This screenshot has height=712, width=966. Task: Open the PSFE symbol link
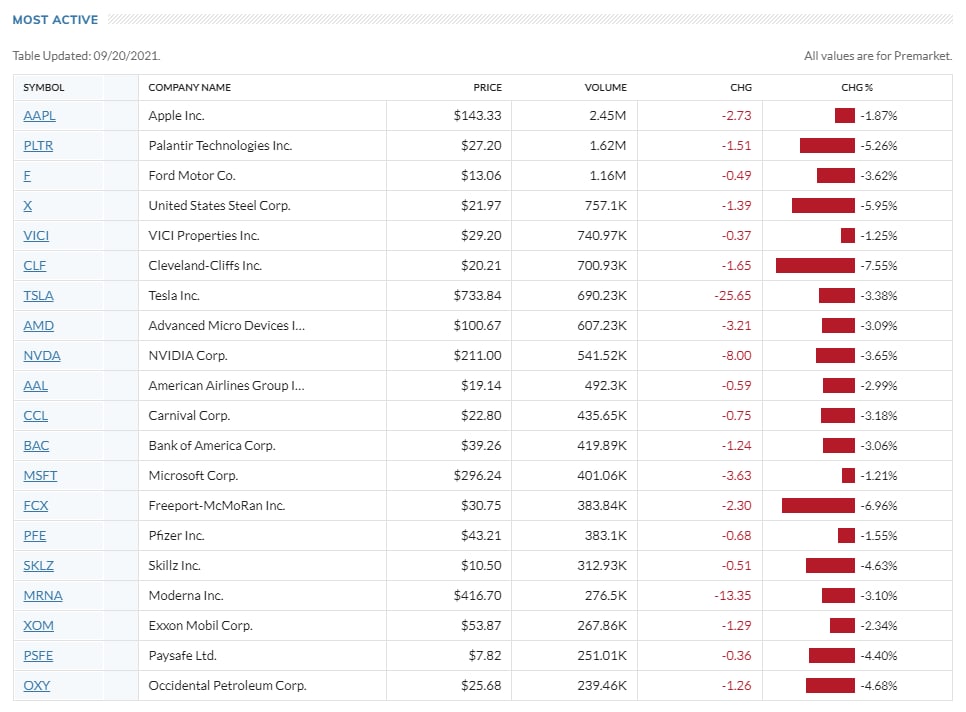click(x=38, y=655)
